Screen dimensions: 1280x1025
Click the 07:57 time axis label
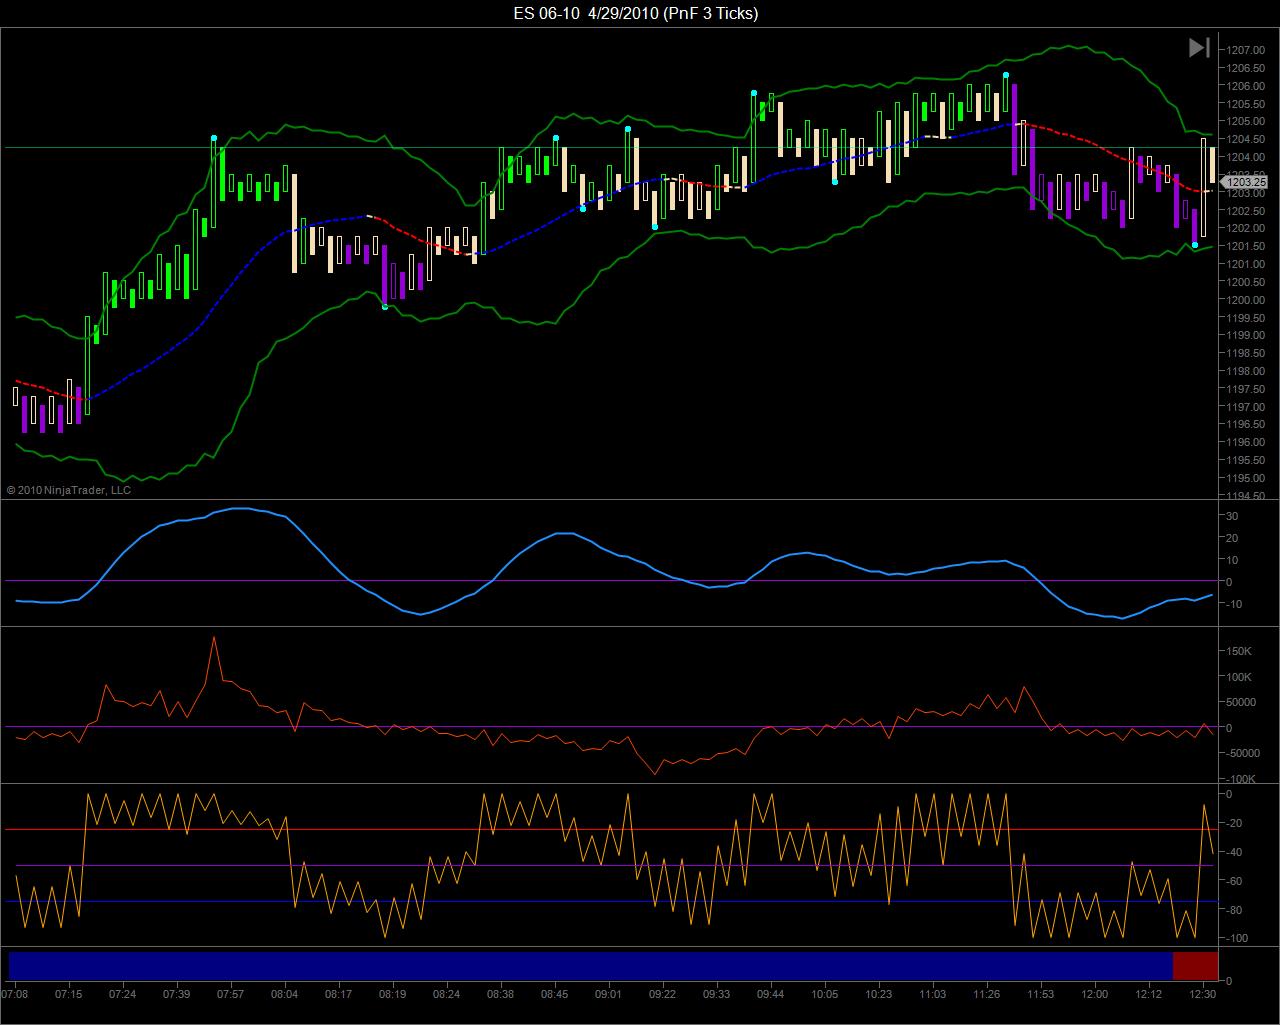click(x=231, y=994)
